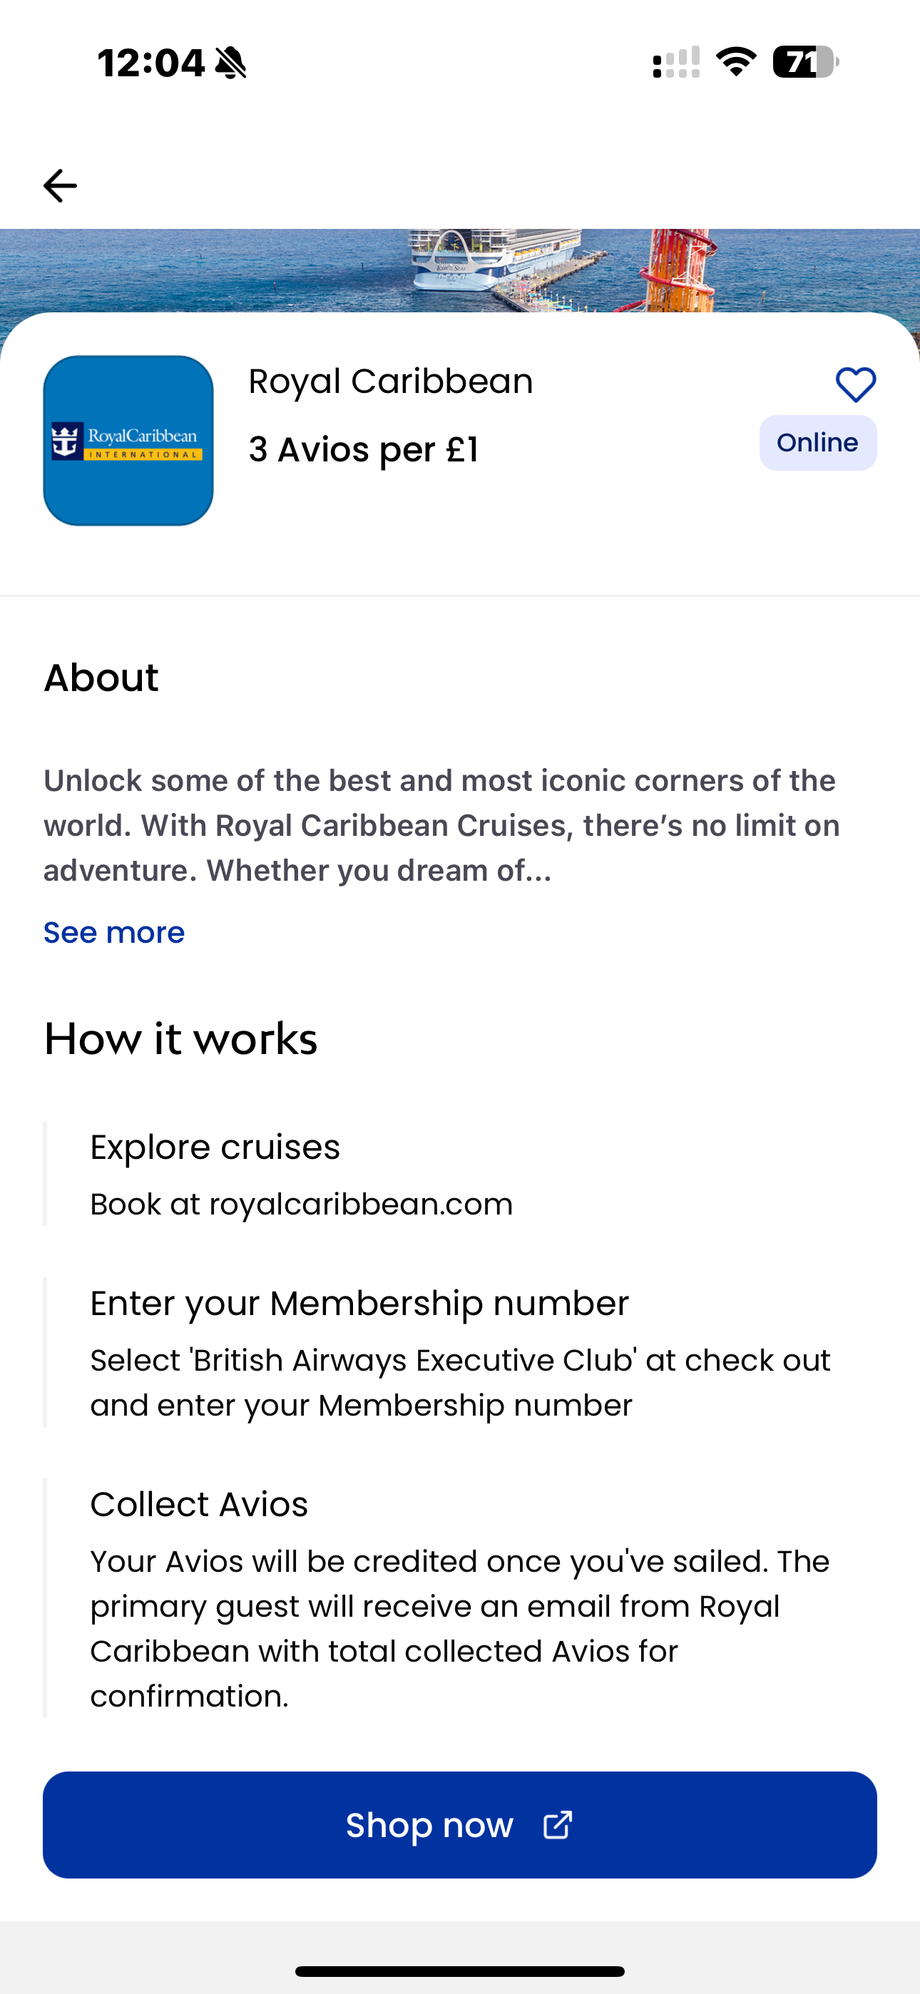This screenshot has height=1994, width=920.
Task: Tap the How it works heading
Action: [181, 1040]
